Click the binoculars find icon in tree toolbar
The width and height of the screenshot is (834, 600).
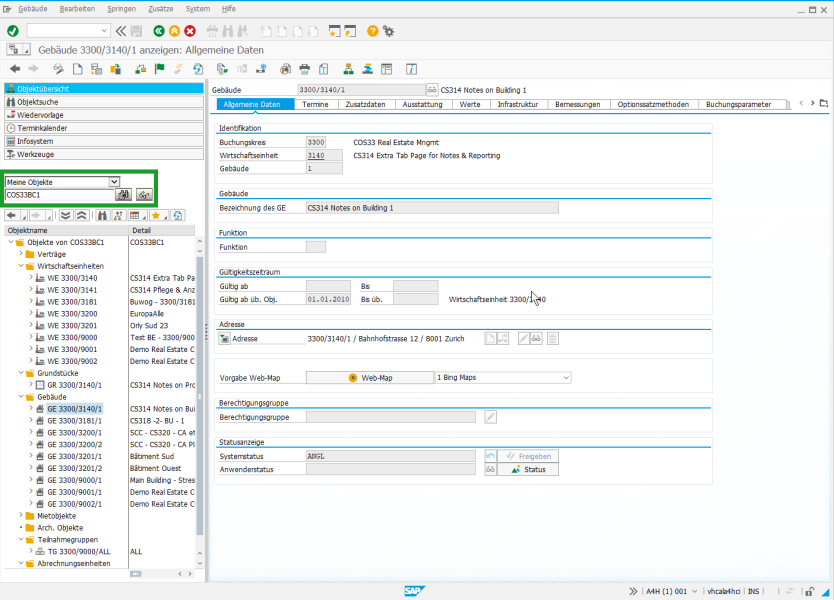(102, 215)
